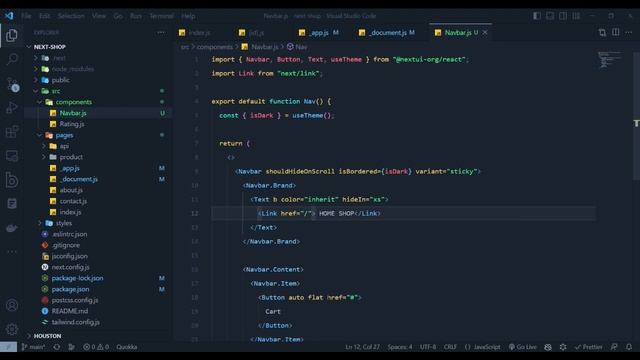Screen dimensions: 640x360
Task: Close the Navbar.js tab
Action: point(485,33)
